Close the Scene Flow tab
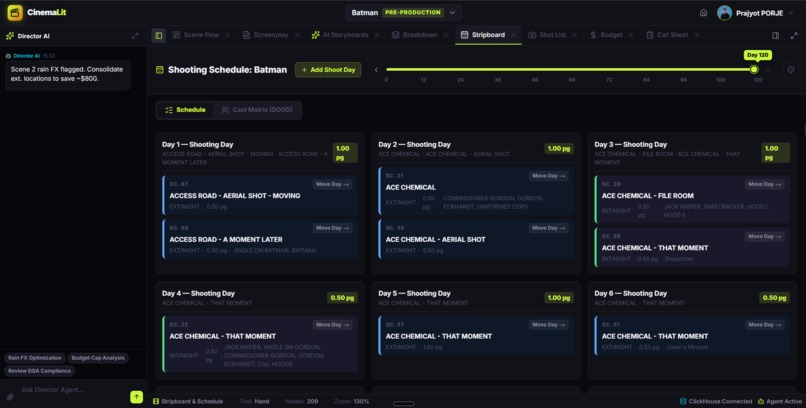The width and height of the screenshot is (806, 408). point(228,35)
